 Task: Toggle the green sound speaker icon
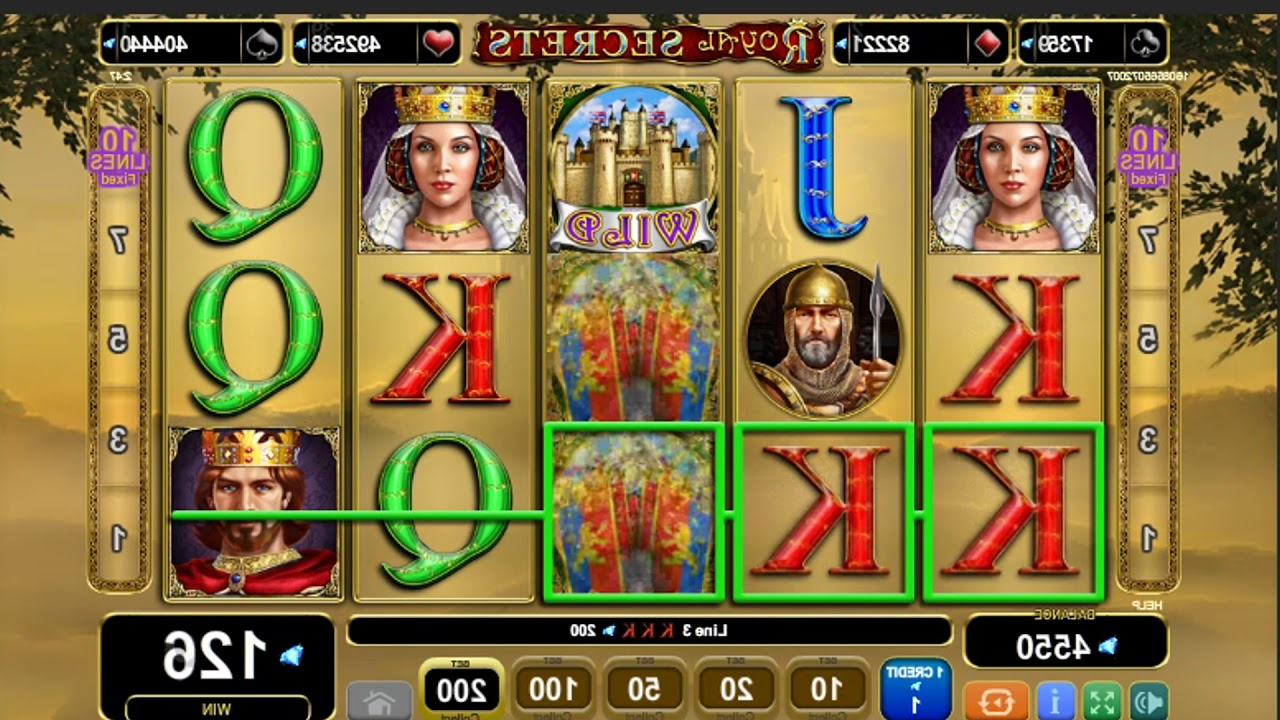pyautogui.click(x=1148, y=700)
